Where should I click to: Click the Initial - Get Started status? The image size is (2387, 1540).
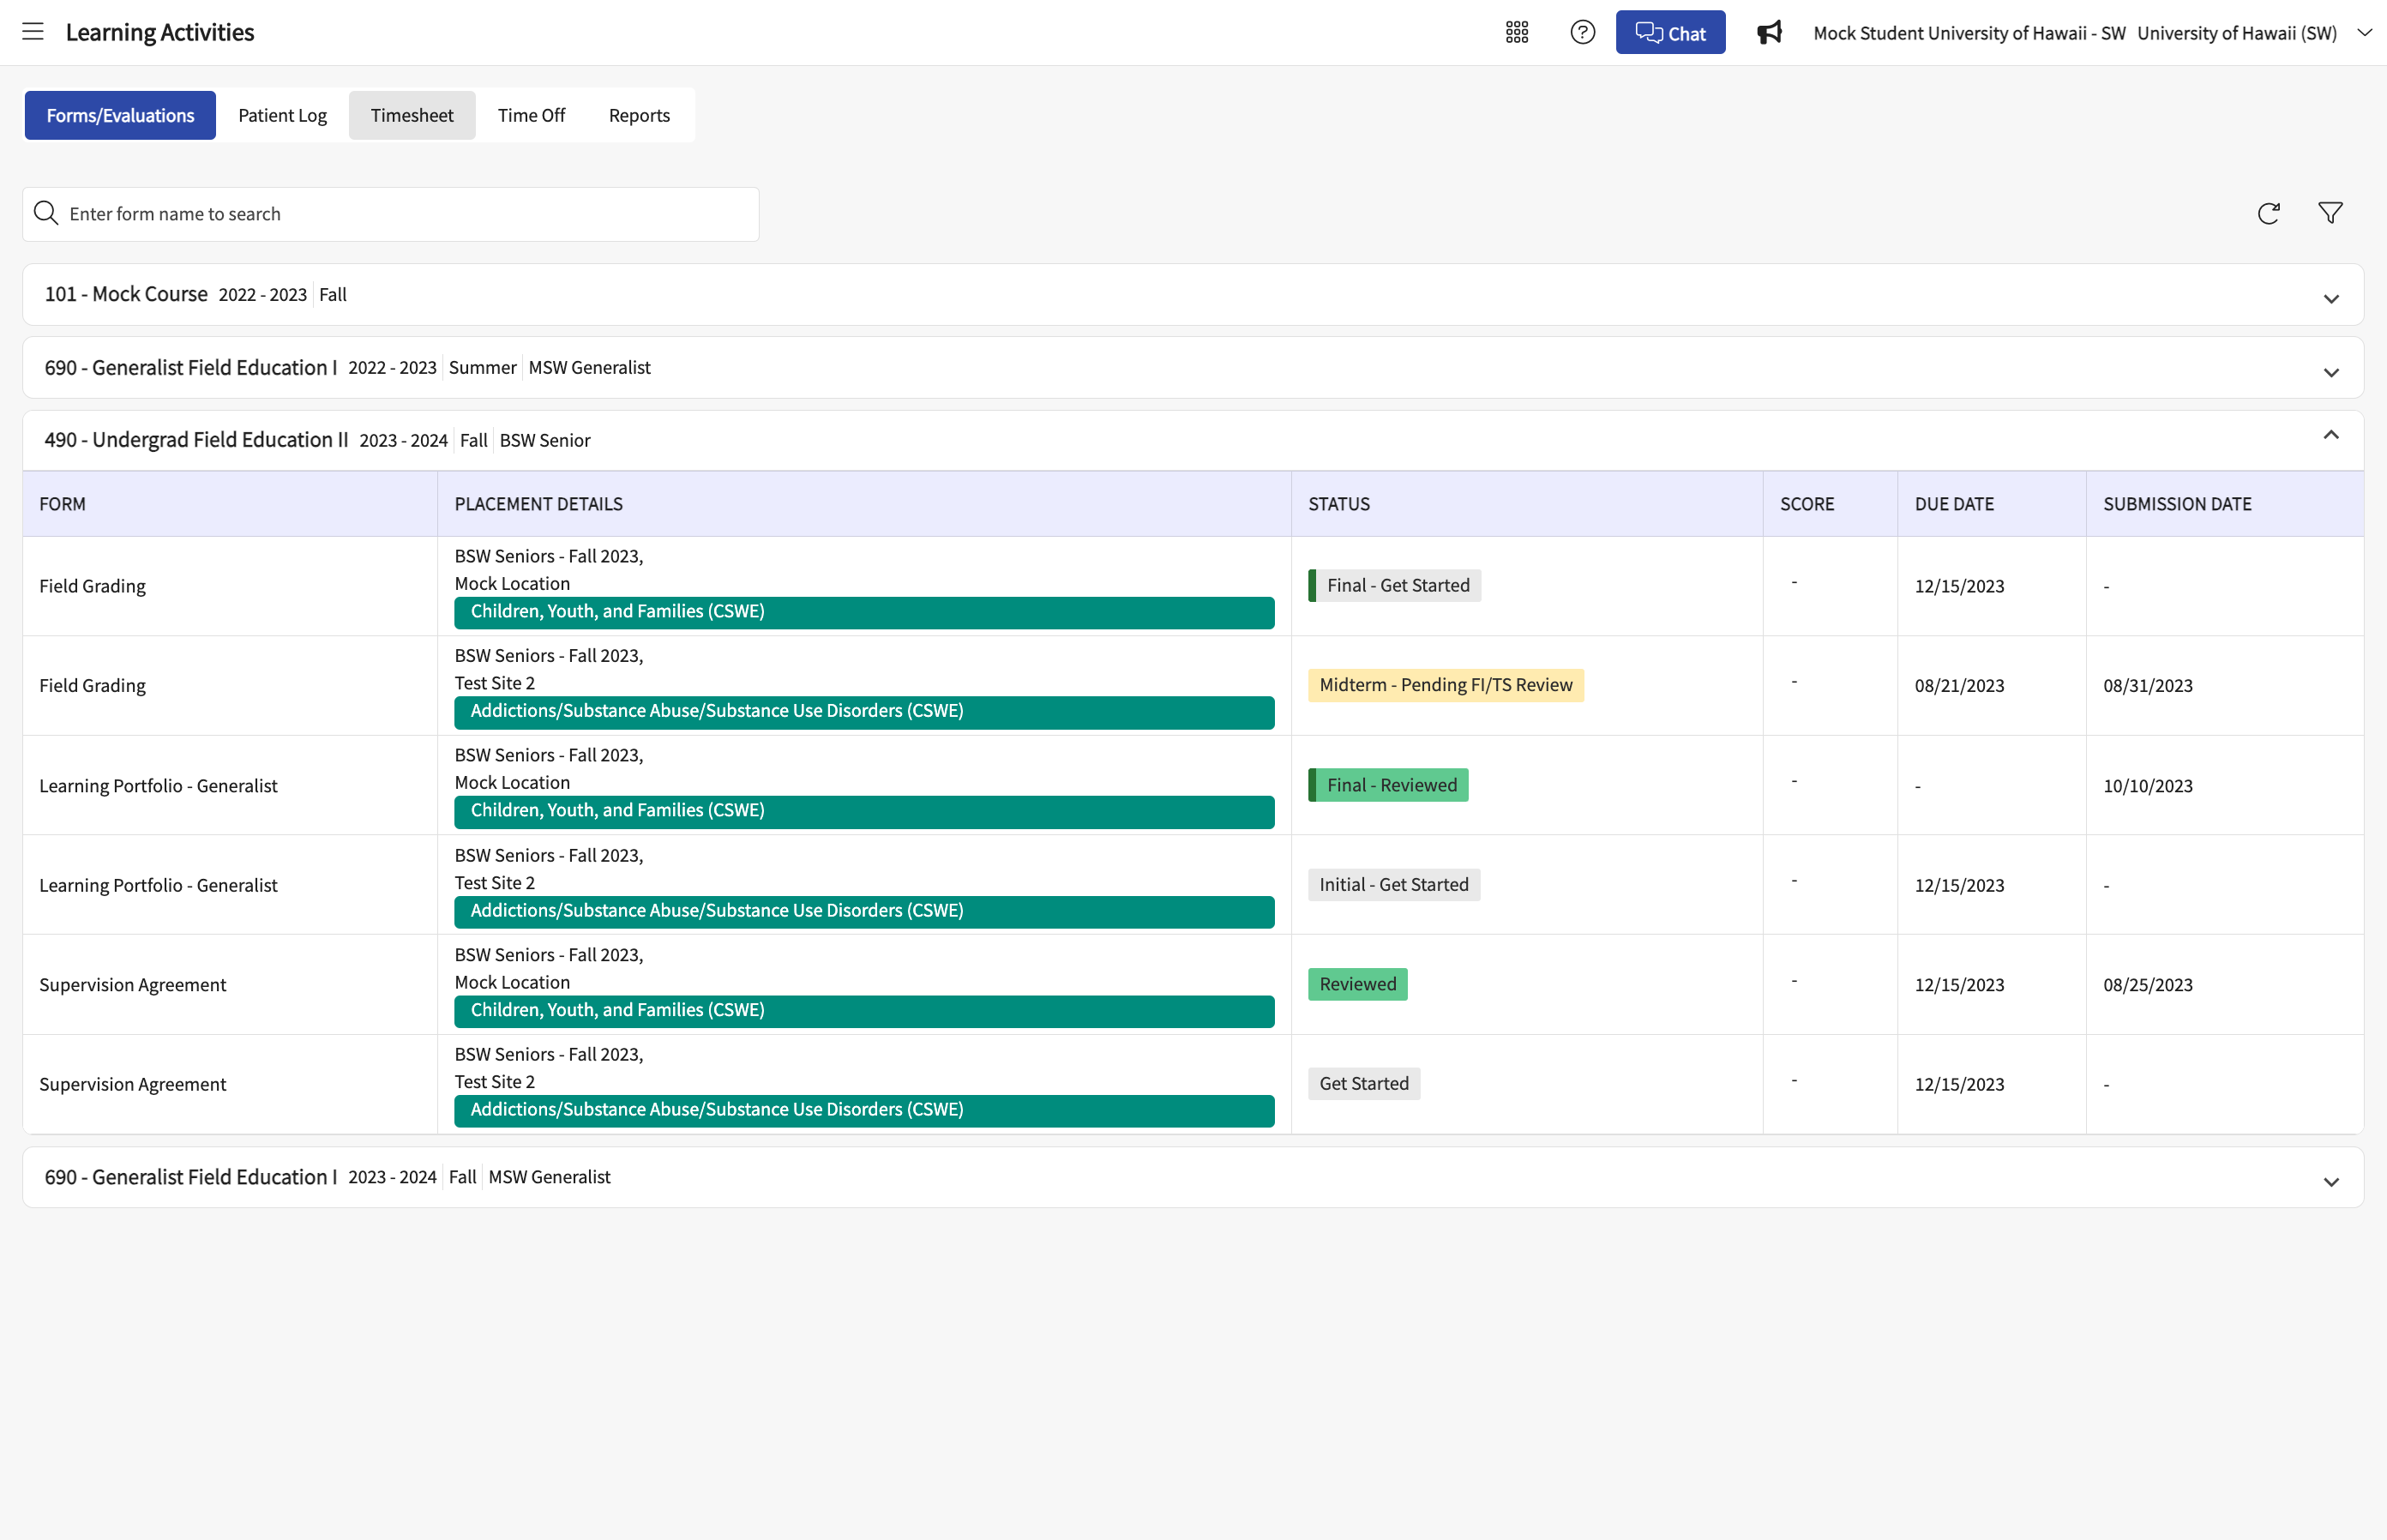click(x=1394, y=884)
